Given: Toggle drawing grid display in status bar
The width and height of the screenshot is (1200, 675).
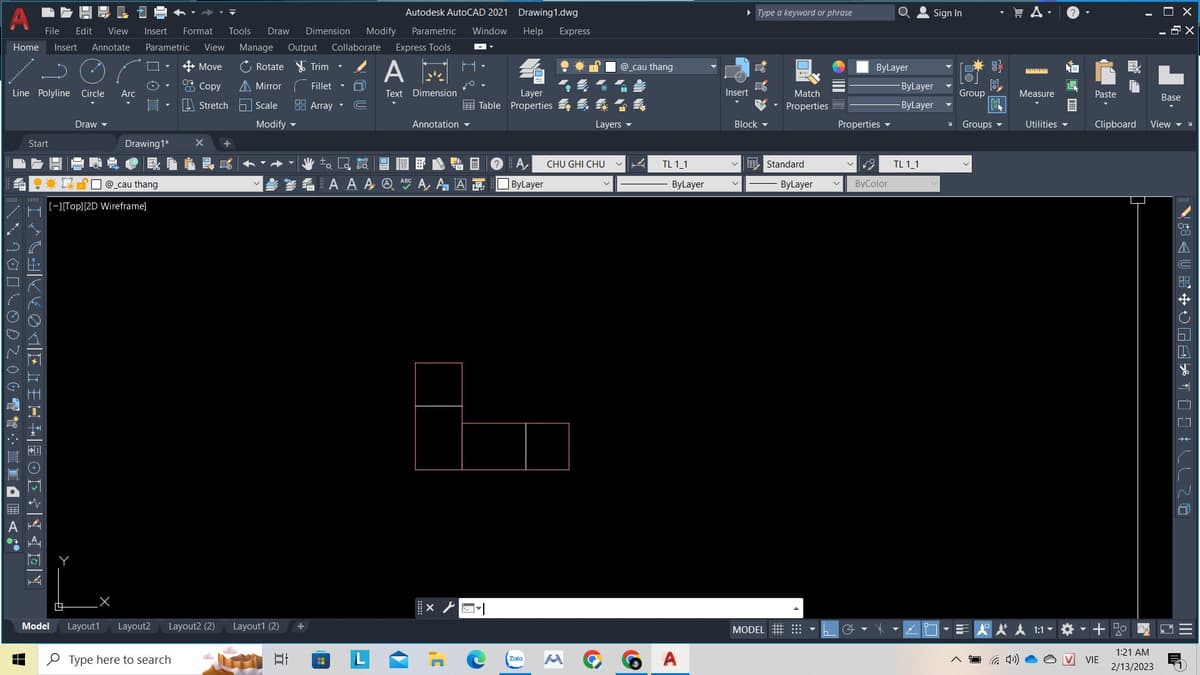Looking at the screenshot, I should 779,630.
